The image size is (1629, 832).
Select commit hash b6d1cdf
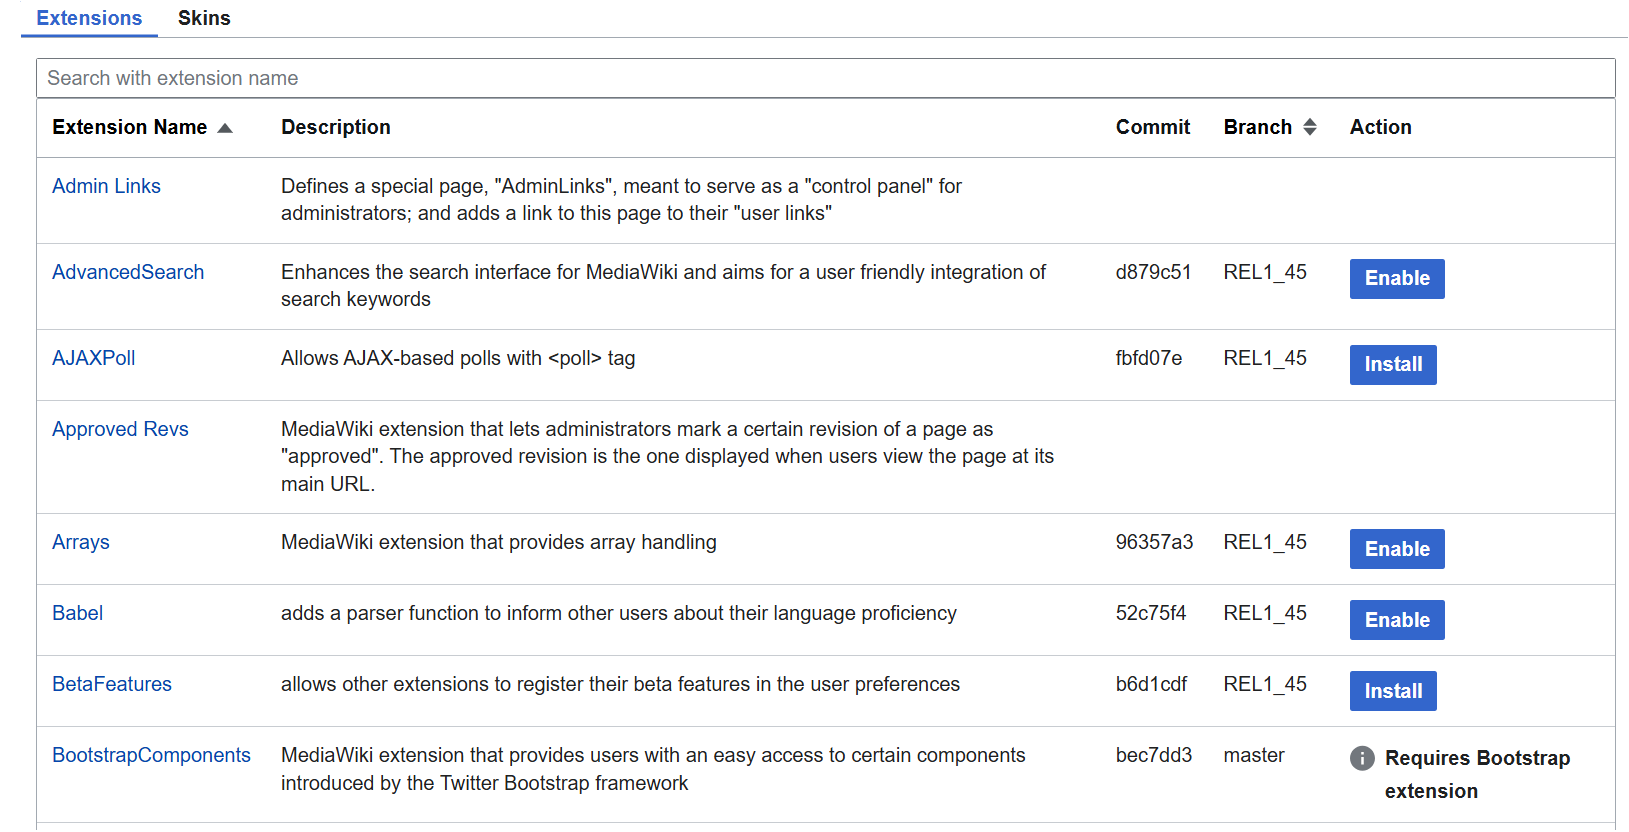pos(1151,684)
